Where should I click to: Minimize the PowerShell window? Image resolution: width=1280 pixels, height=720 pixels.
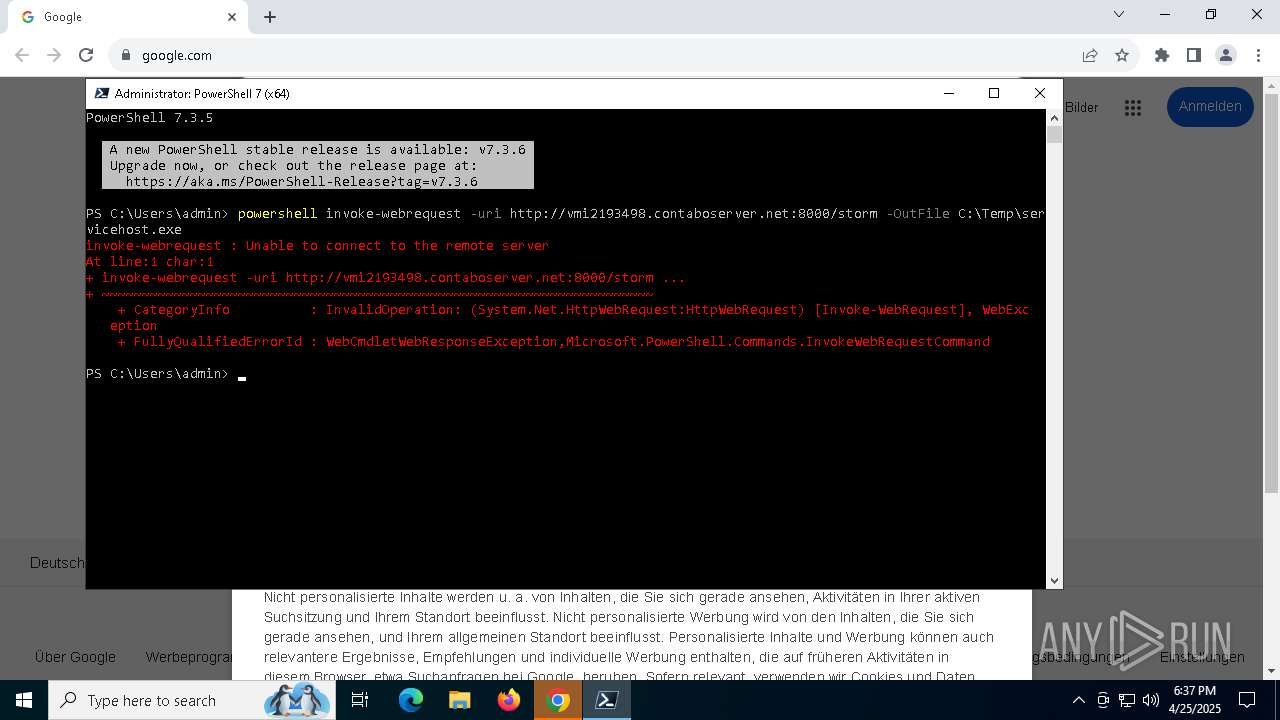948,93
